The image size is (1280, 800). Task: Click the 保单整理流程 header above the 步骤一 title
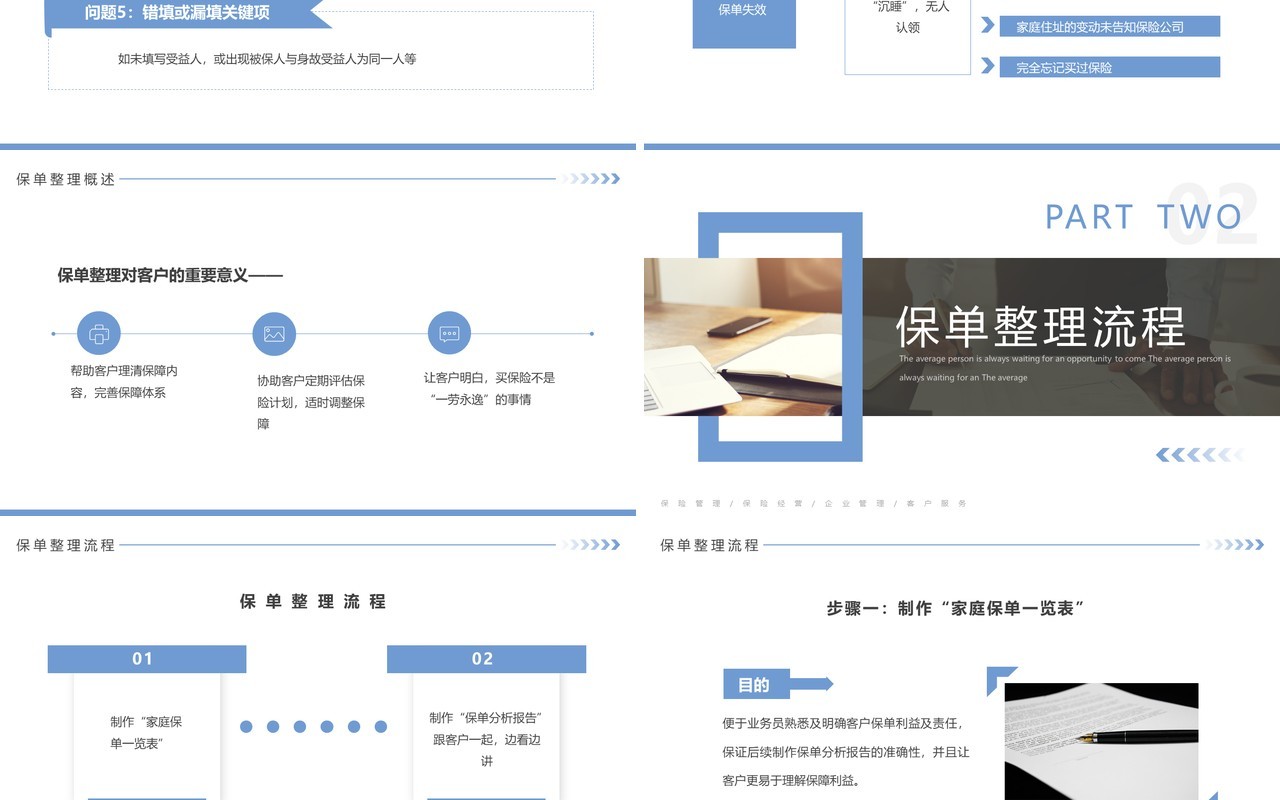click(x=710, y=545)
